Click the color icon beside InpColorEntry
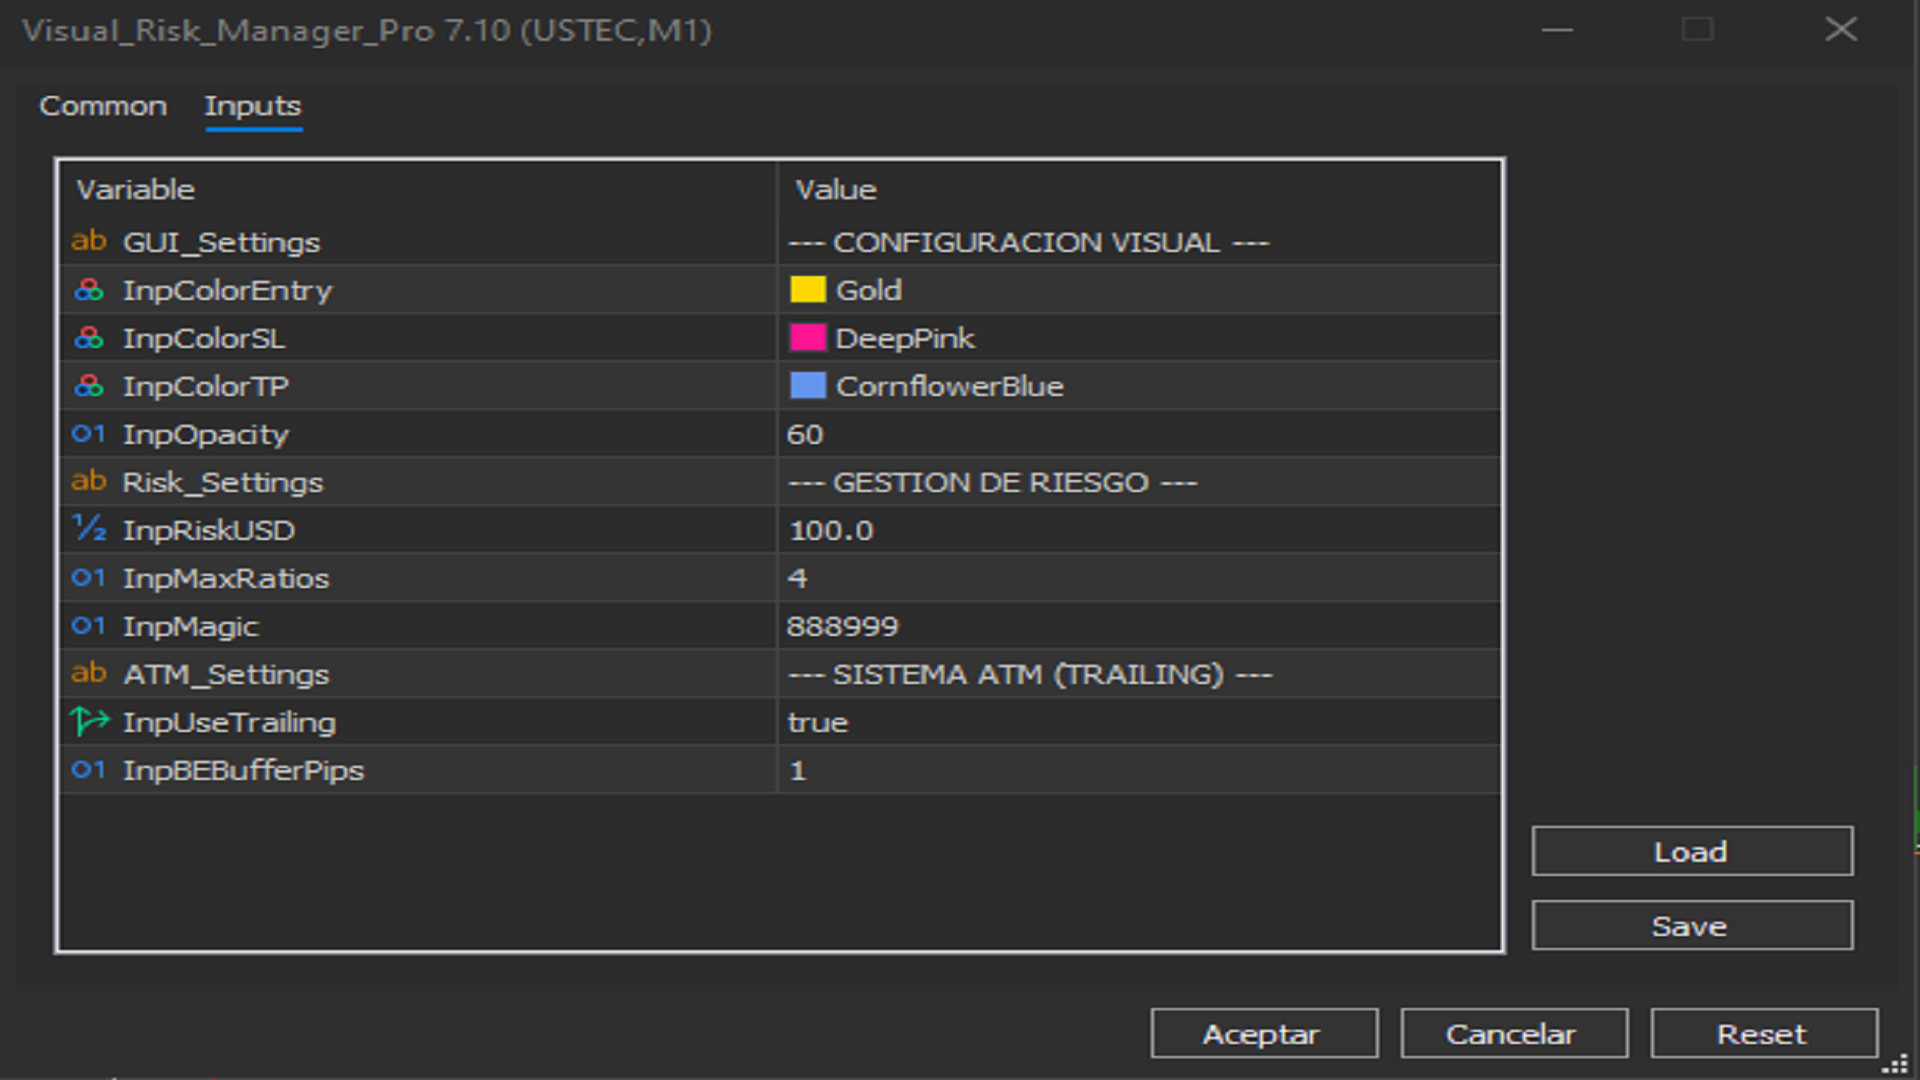1920x1080 pixels. [x=89, y=290]
